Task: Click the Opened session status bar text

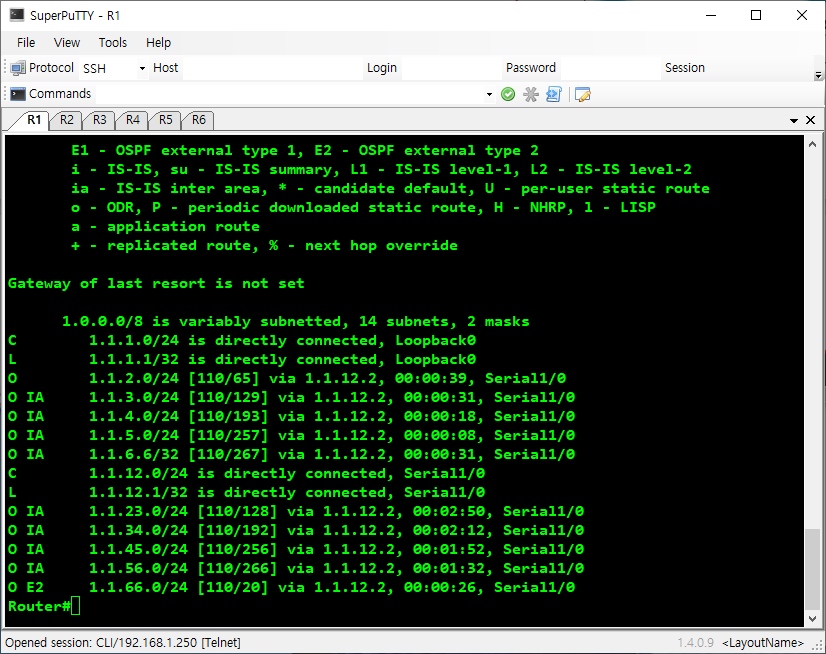Action: (123, 643)
